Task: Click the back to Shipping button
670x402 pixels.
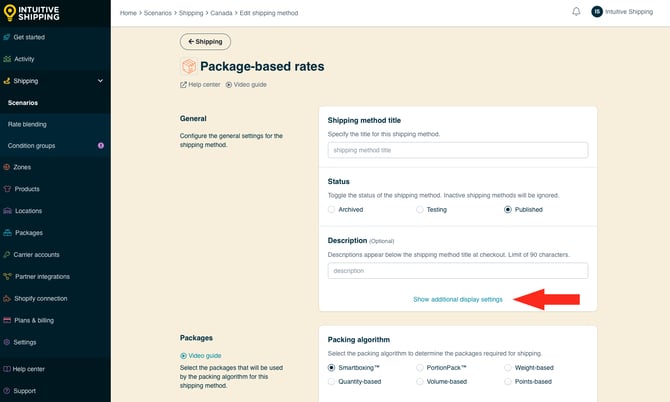Action: [205, 41]
